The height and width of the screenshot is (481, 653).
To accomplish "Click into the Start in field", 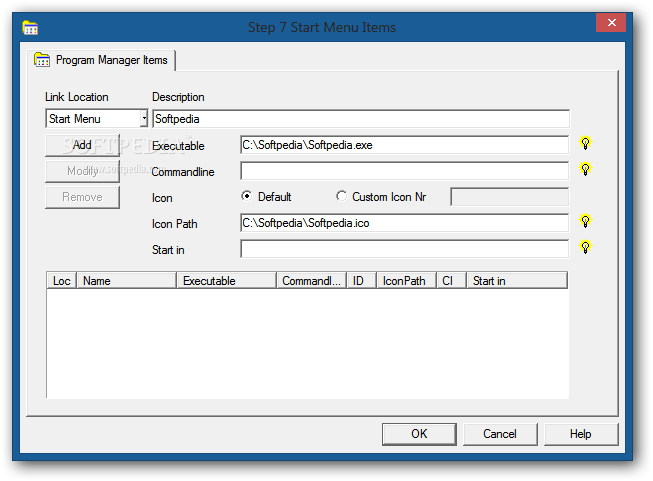I will 404,249.
